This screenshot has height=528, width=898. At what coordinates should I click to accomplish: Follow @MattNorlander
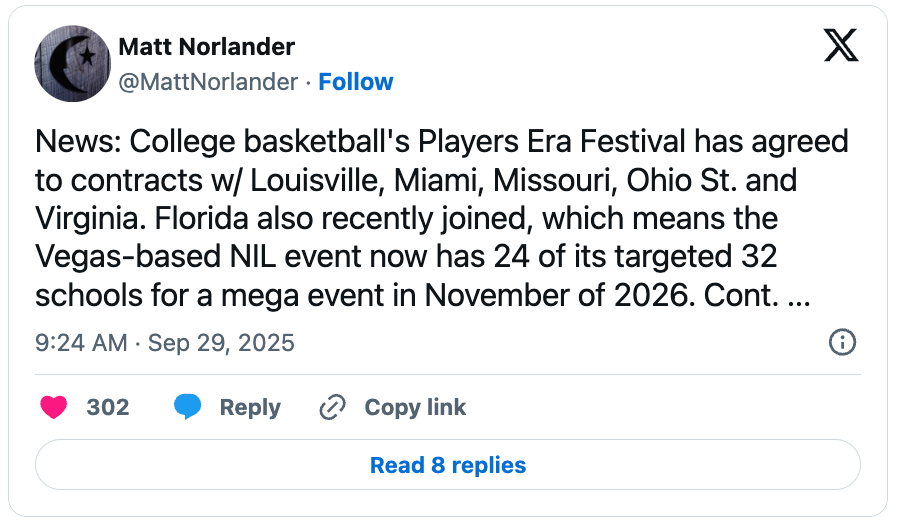[x=356, y=82]
